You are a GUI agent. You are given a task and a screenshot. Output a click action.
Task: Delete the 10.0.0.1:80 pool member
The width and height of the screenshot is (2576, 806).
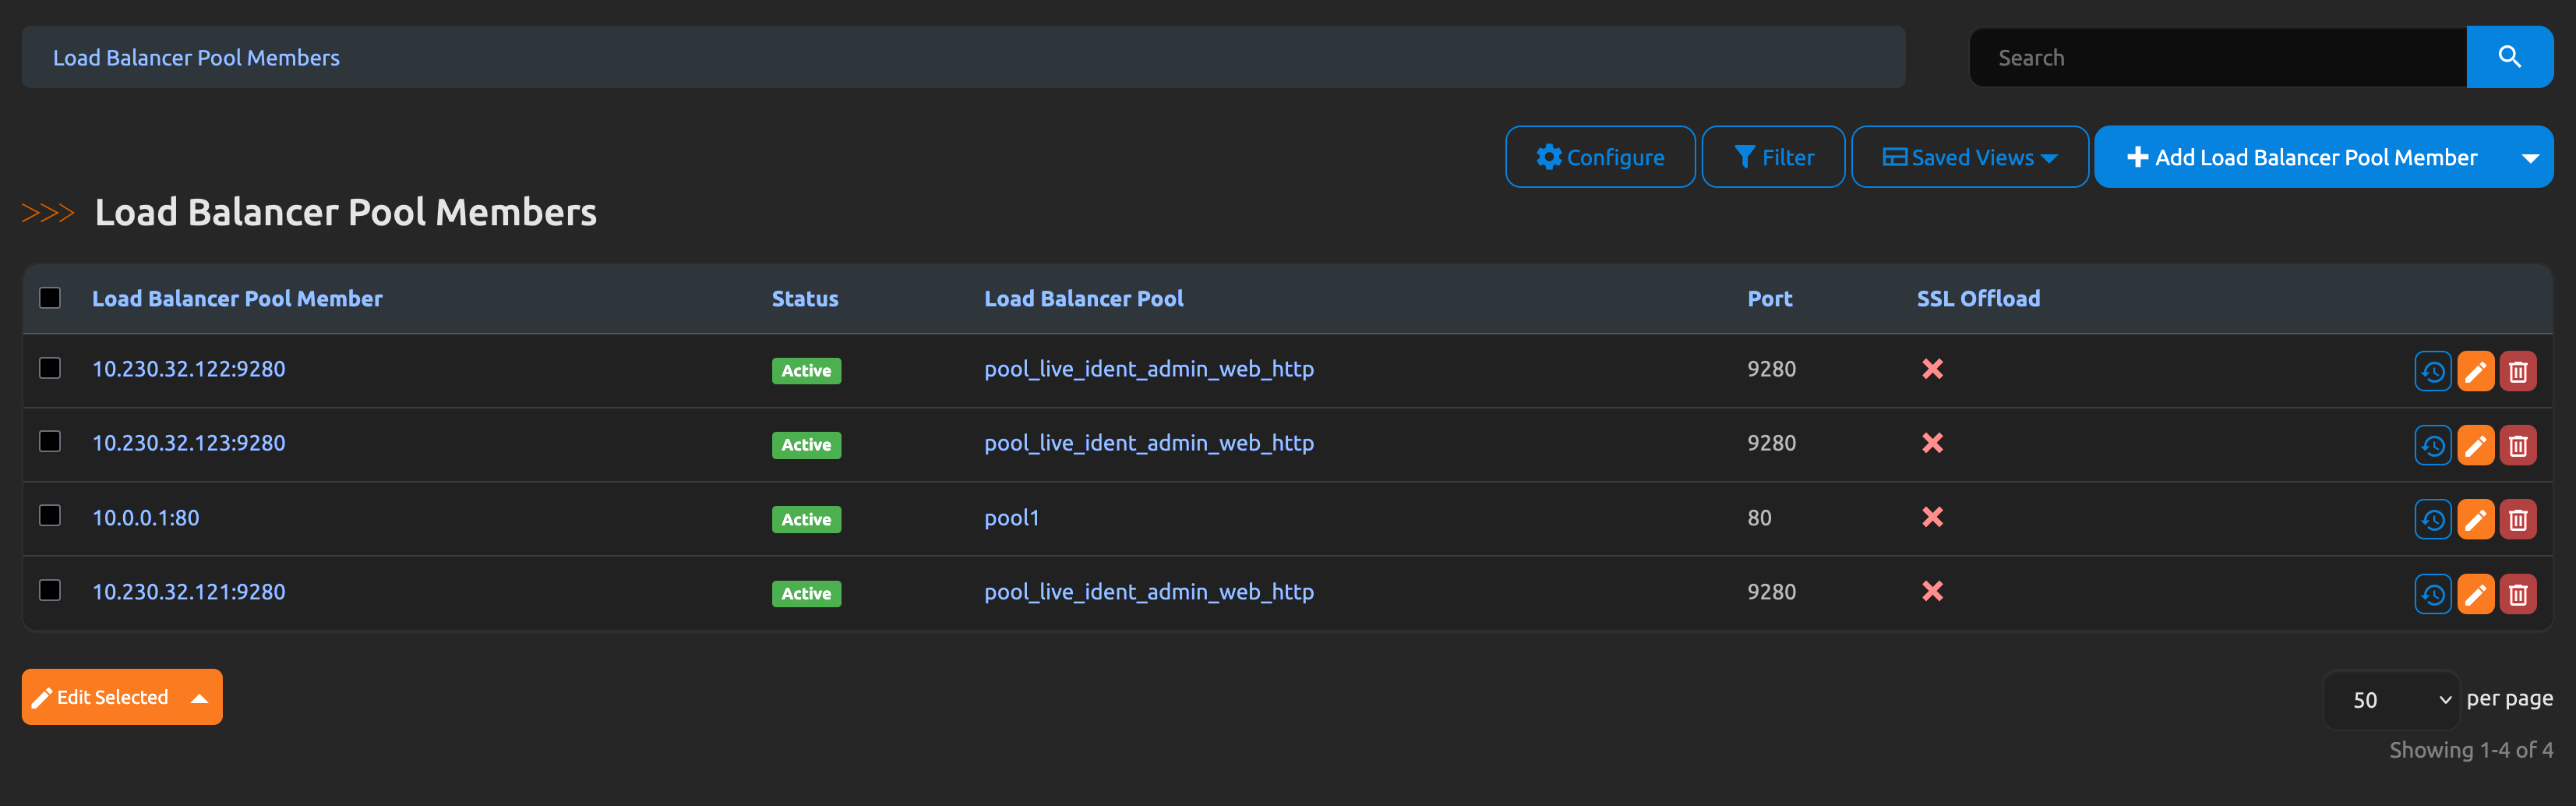[x=2517, y=519]
